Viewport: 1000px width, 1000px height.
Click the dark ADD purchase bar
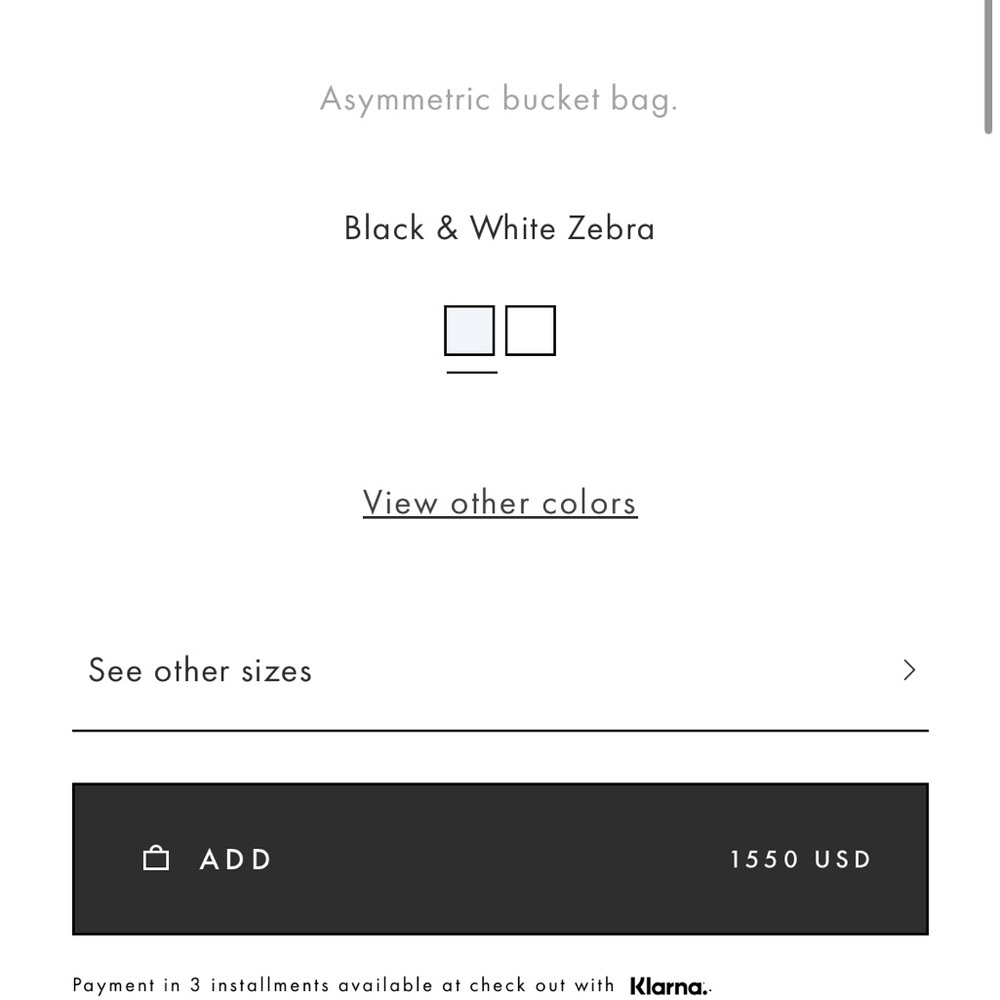500,858
